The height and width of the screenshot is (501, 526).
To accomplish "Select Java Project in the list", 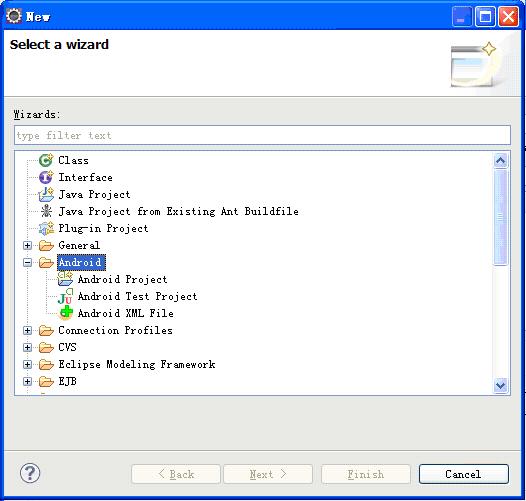I will click(x=94, y=194).
